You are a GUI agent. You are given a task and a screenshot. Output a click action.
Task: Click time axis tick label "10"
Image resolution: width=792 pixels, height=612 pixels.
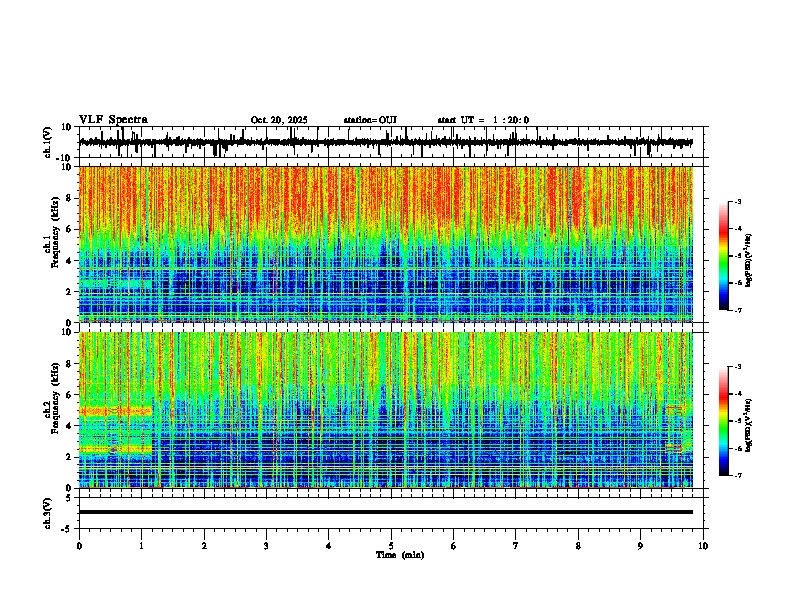tap(703, 546)
